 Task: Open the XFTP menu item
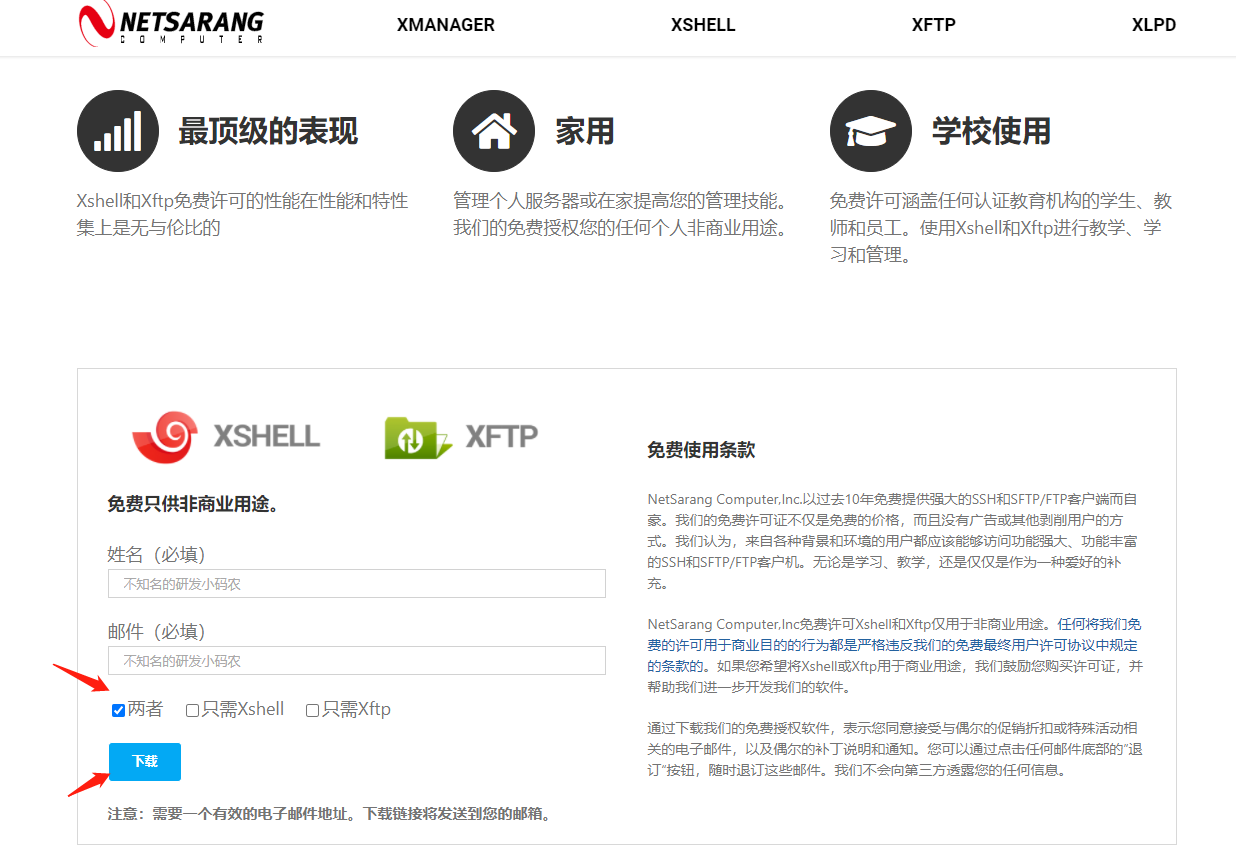tap(934, 25)
